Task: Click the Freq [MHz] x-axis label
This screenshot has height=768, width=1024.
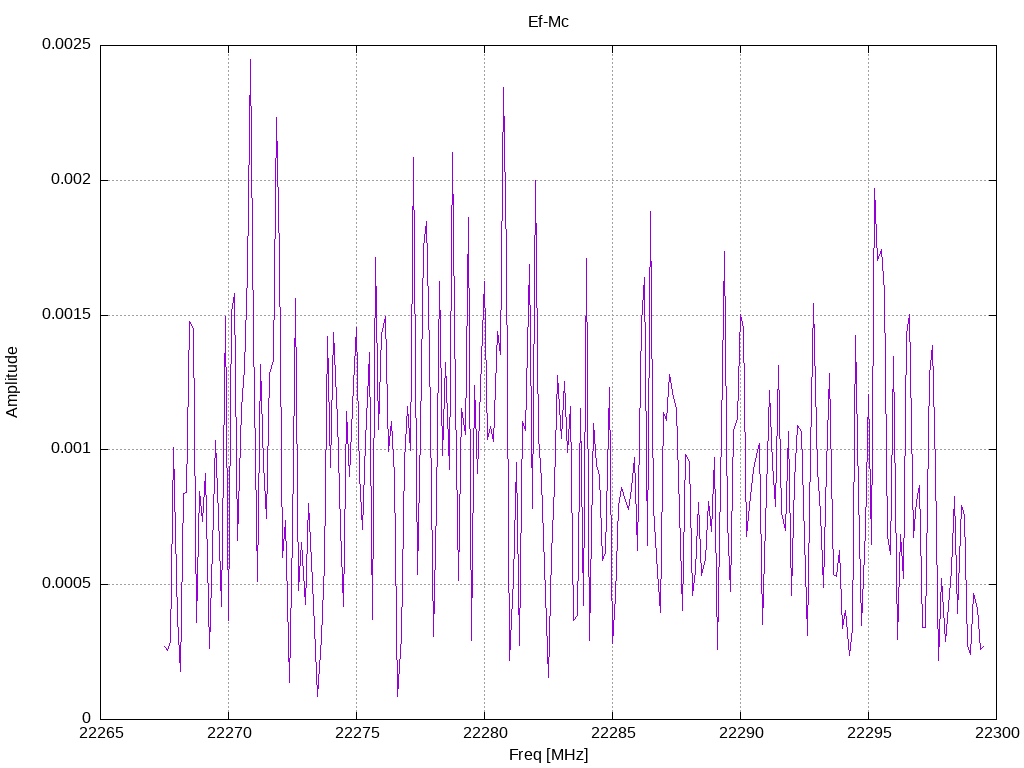Action: pos(549,755)
